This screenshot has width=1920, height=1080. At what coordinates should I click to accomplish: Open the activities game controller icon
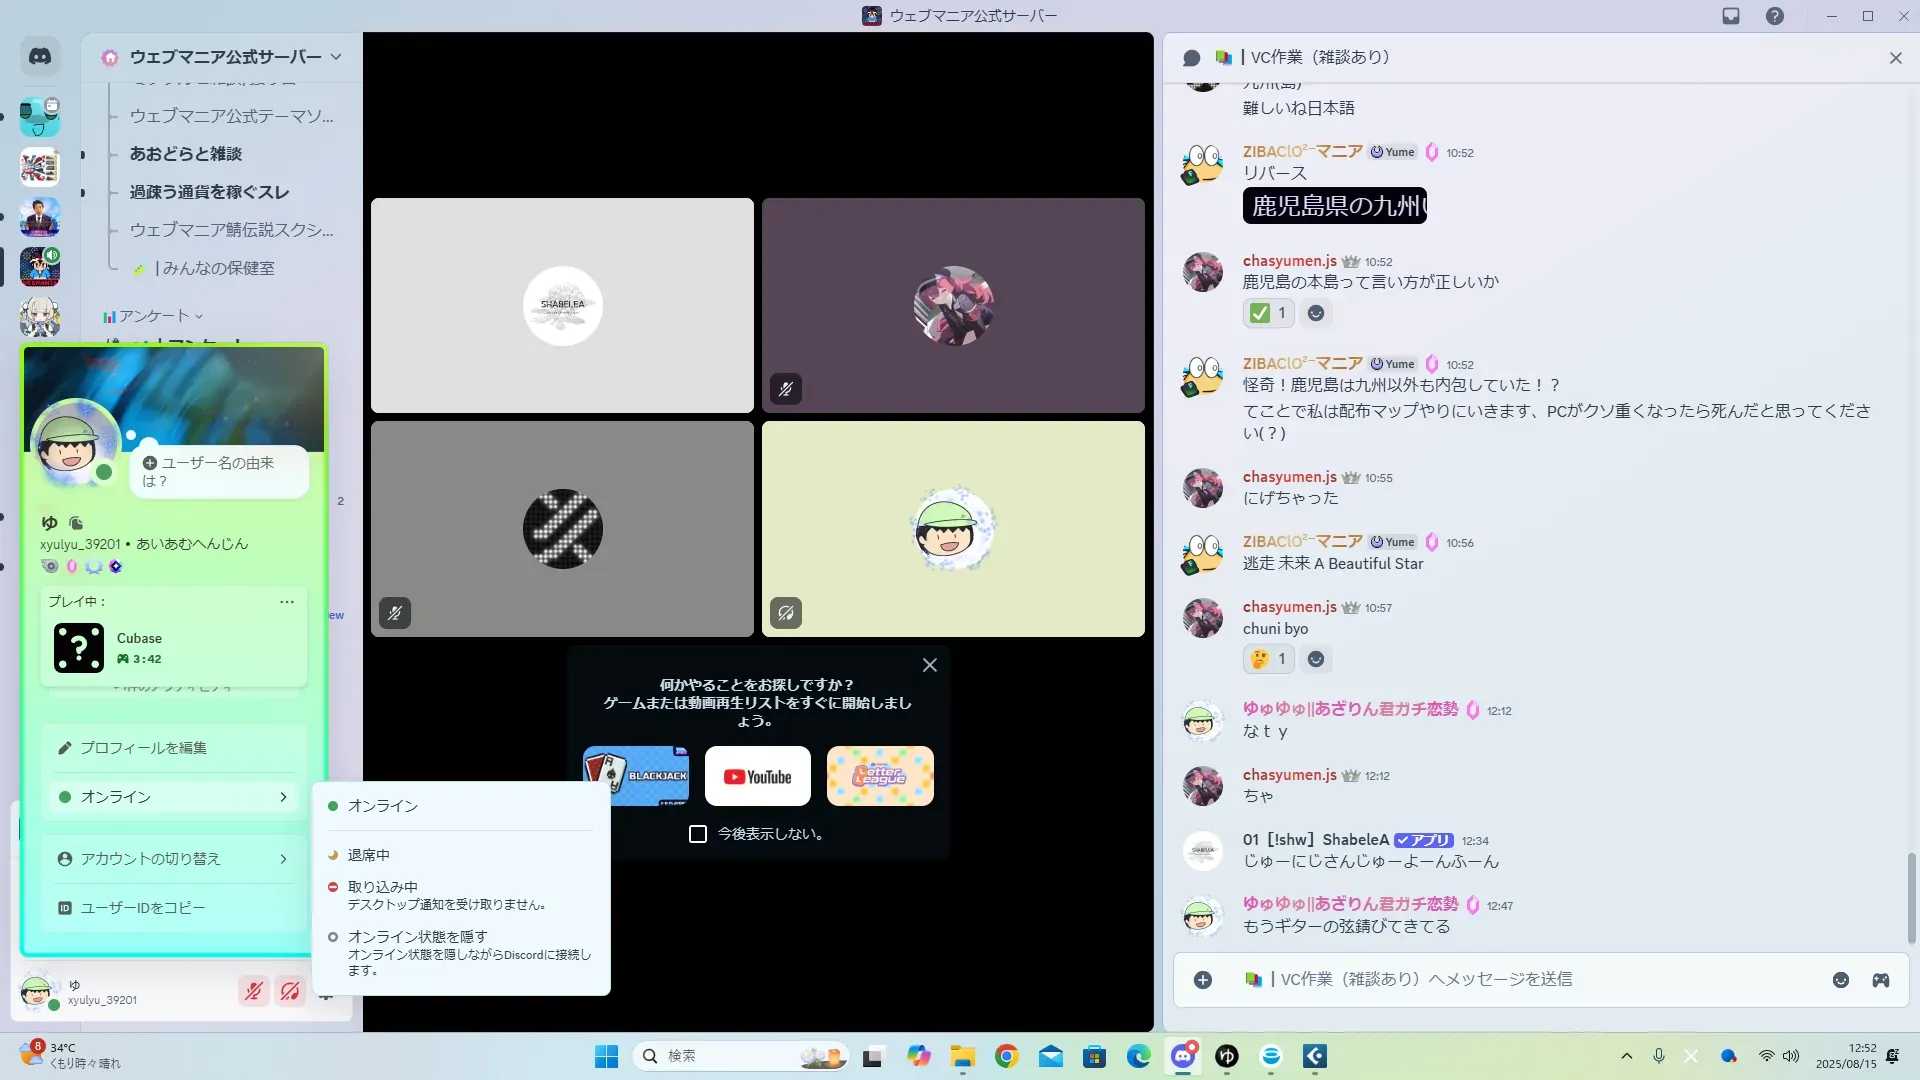[x=1881, y=980]
